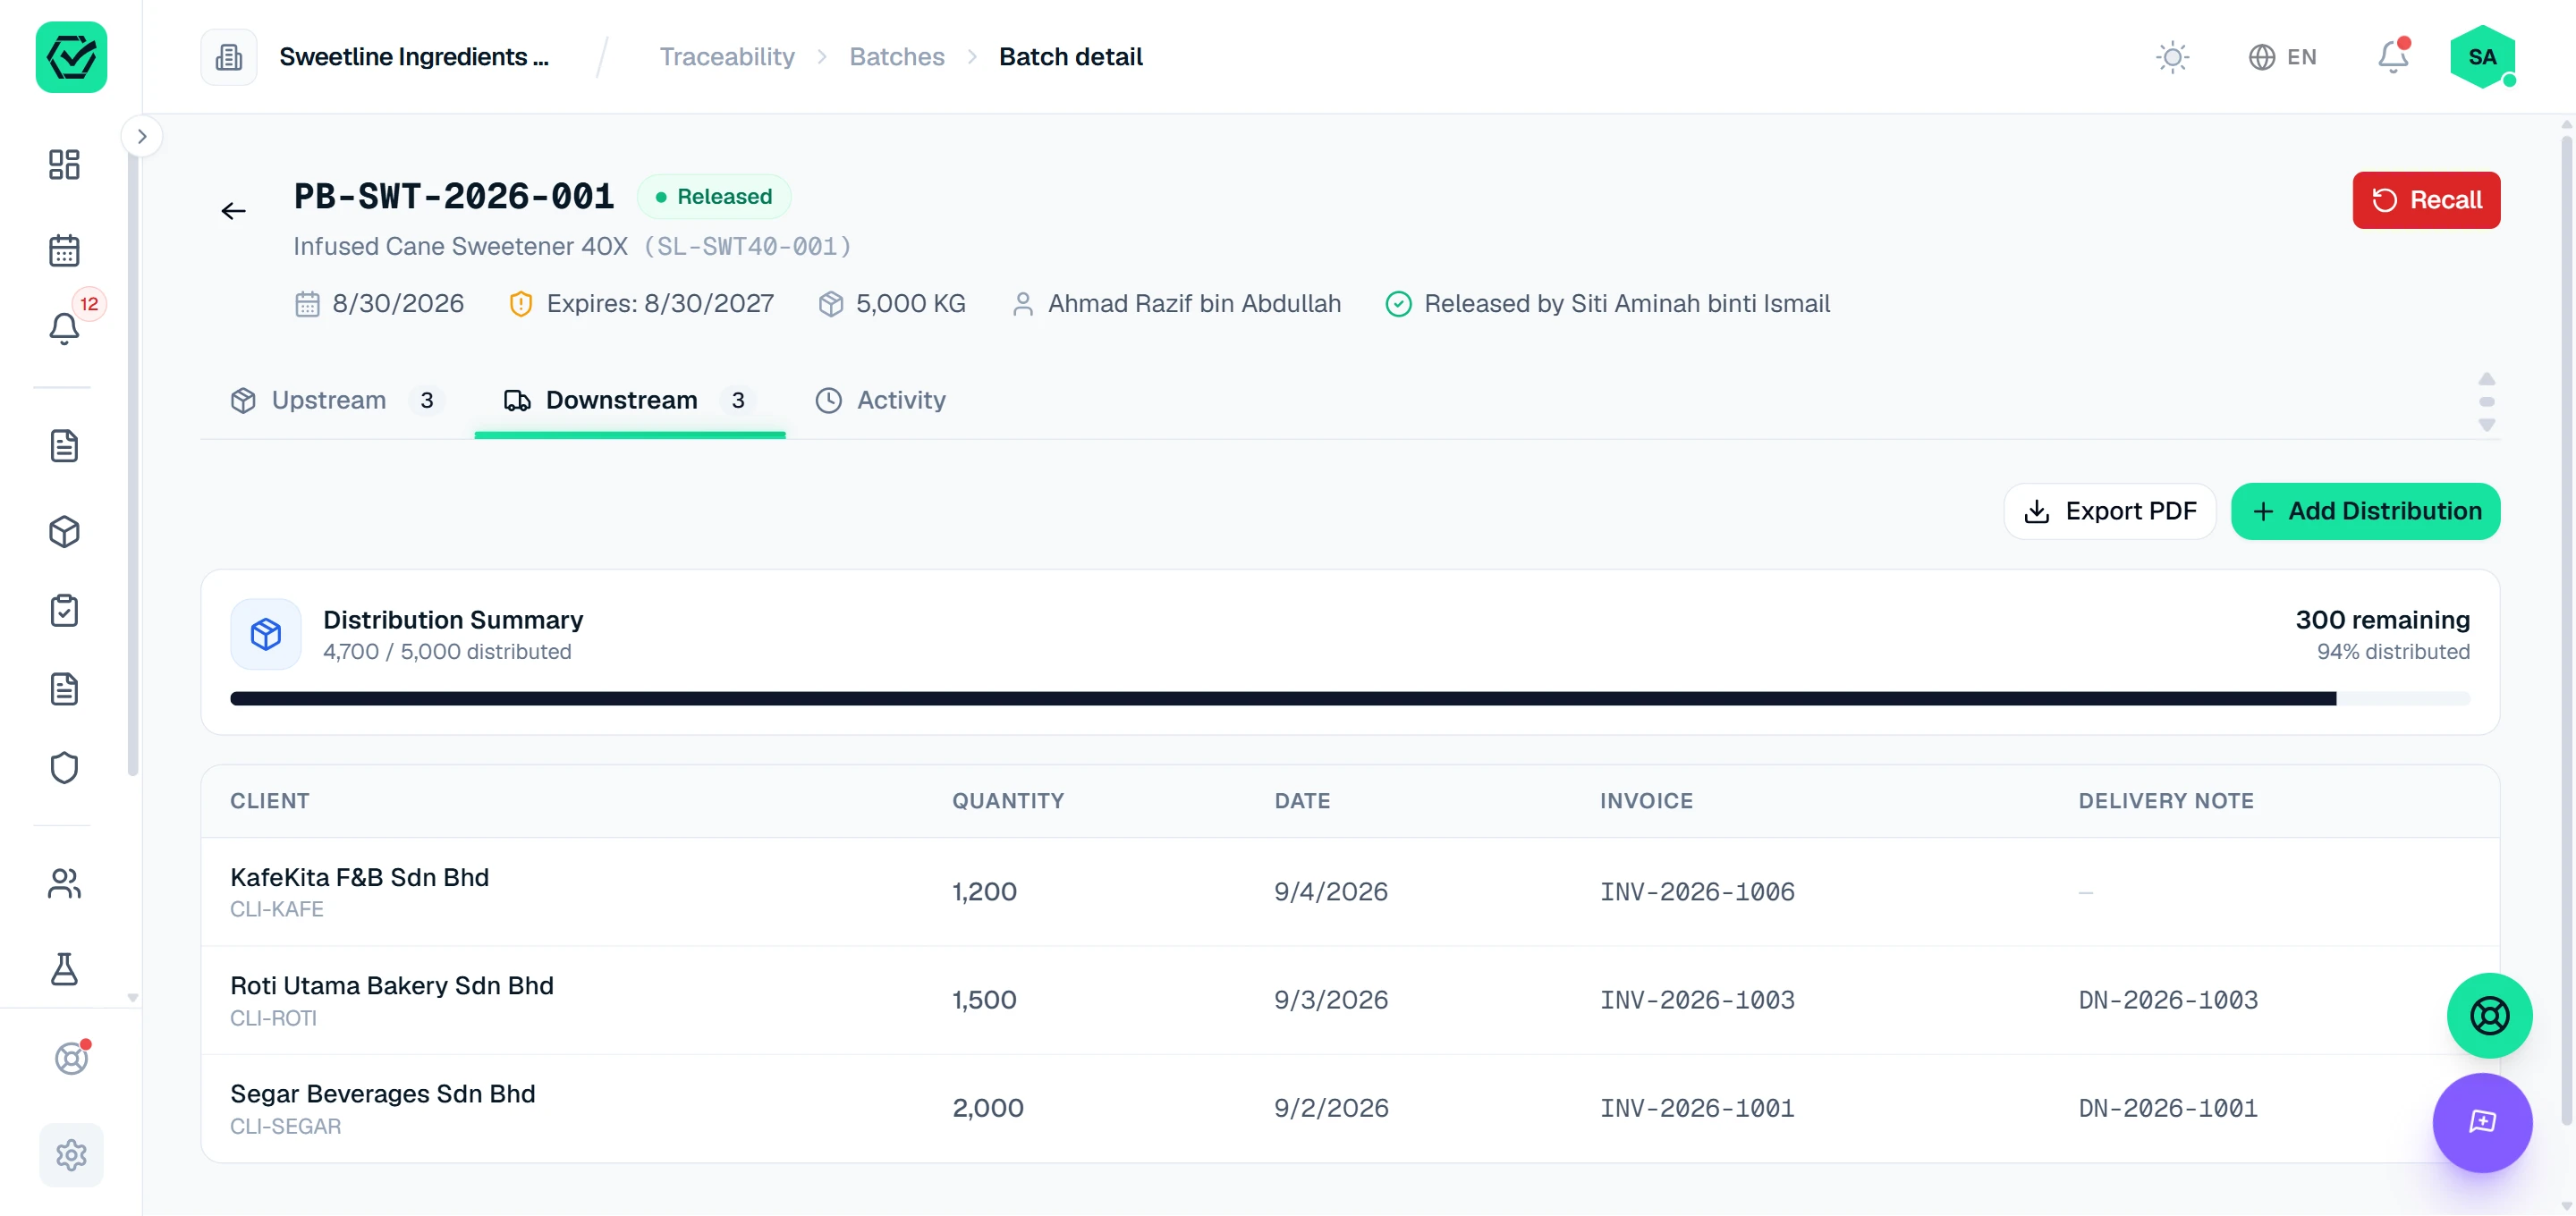Expand the sidebar with chevron arrow

coord(142,137)
